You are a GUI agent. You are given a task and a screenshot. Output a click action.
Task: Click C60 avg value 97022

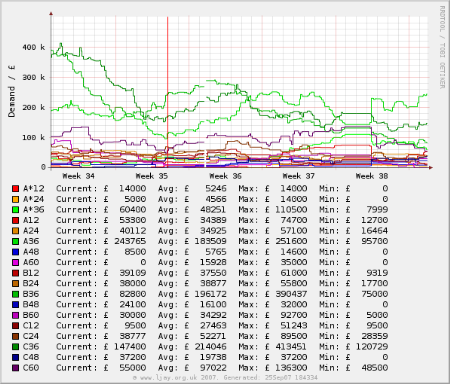pyautogui.click(x=213, y=368)
